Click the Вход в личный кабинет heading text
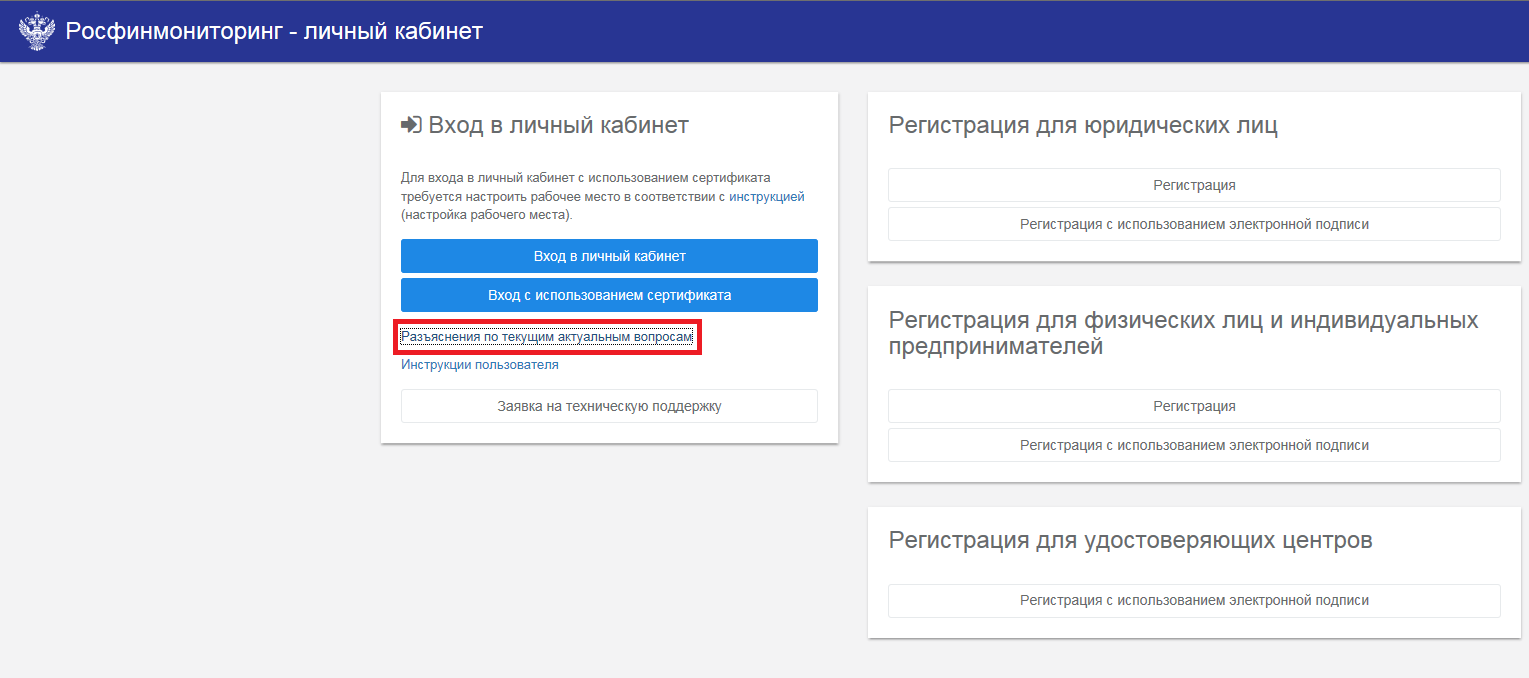This screenshot has width=1529, height=678. click(x=558, y=125)
